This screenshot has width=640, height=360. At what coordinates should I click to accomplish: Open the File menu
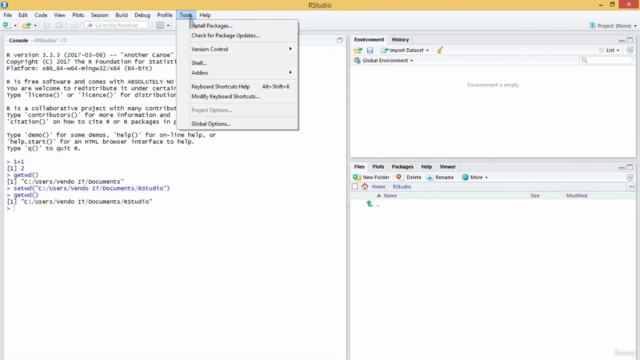[x=8, y=15]
